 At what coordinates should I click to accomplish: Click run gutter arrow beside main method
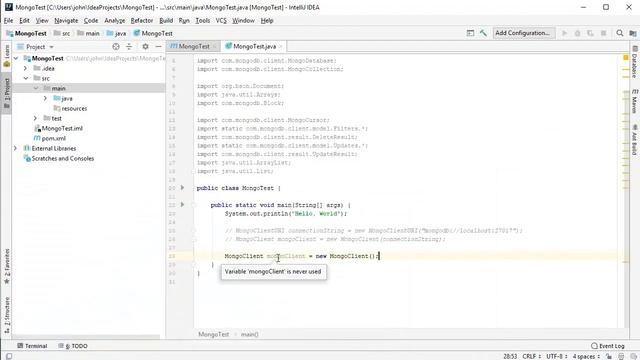click(182, 204)
